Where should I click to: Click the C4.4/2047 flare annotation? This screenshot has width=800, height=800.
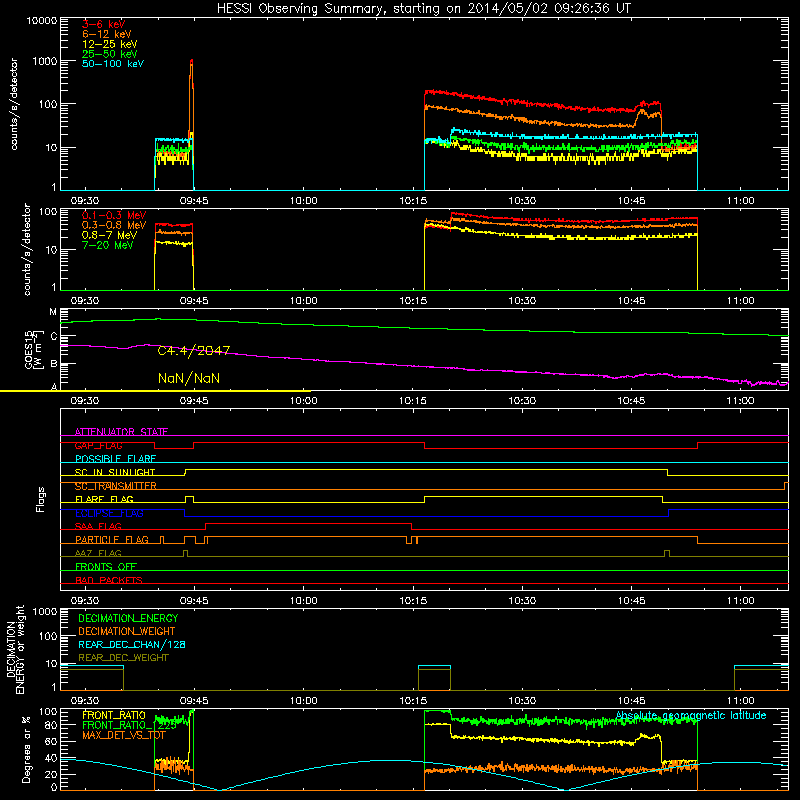pyautogui.click(x=194, y=351)
